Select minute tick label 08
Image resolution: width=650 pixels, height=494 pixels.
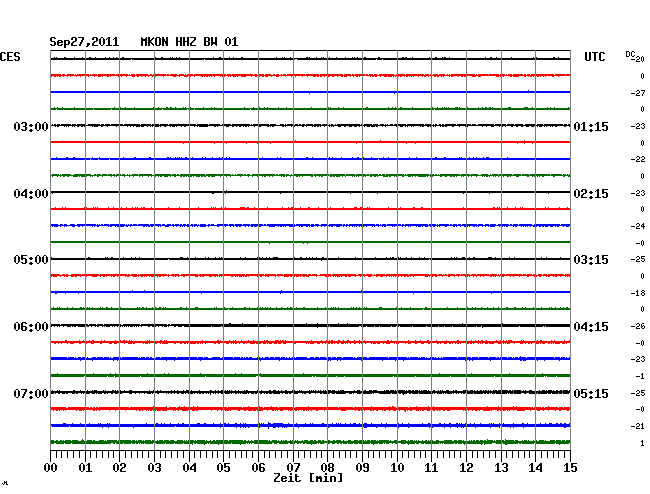click(327, 468)
